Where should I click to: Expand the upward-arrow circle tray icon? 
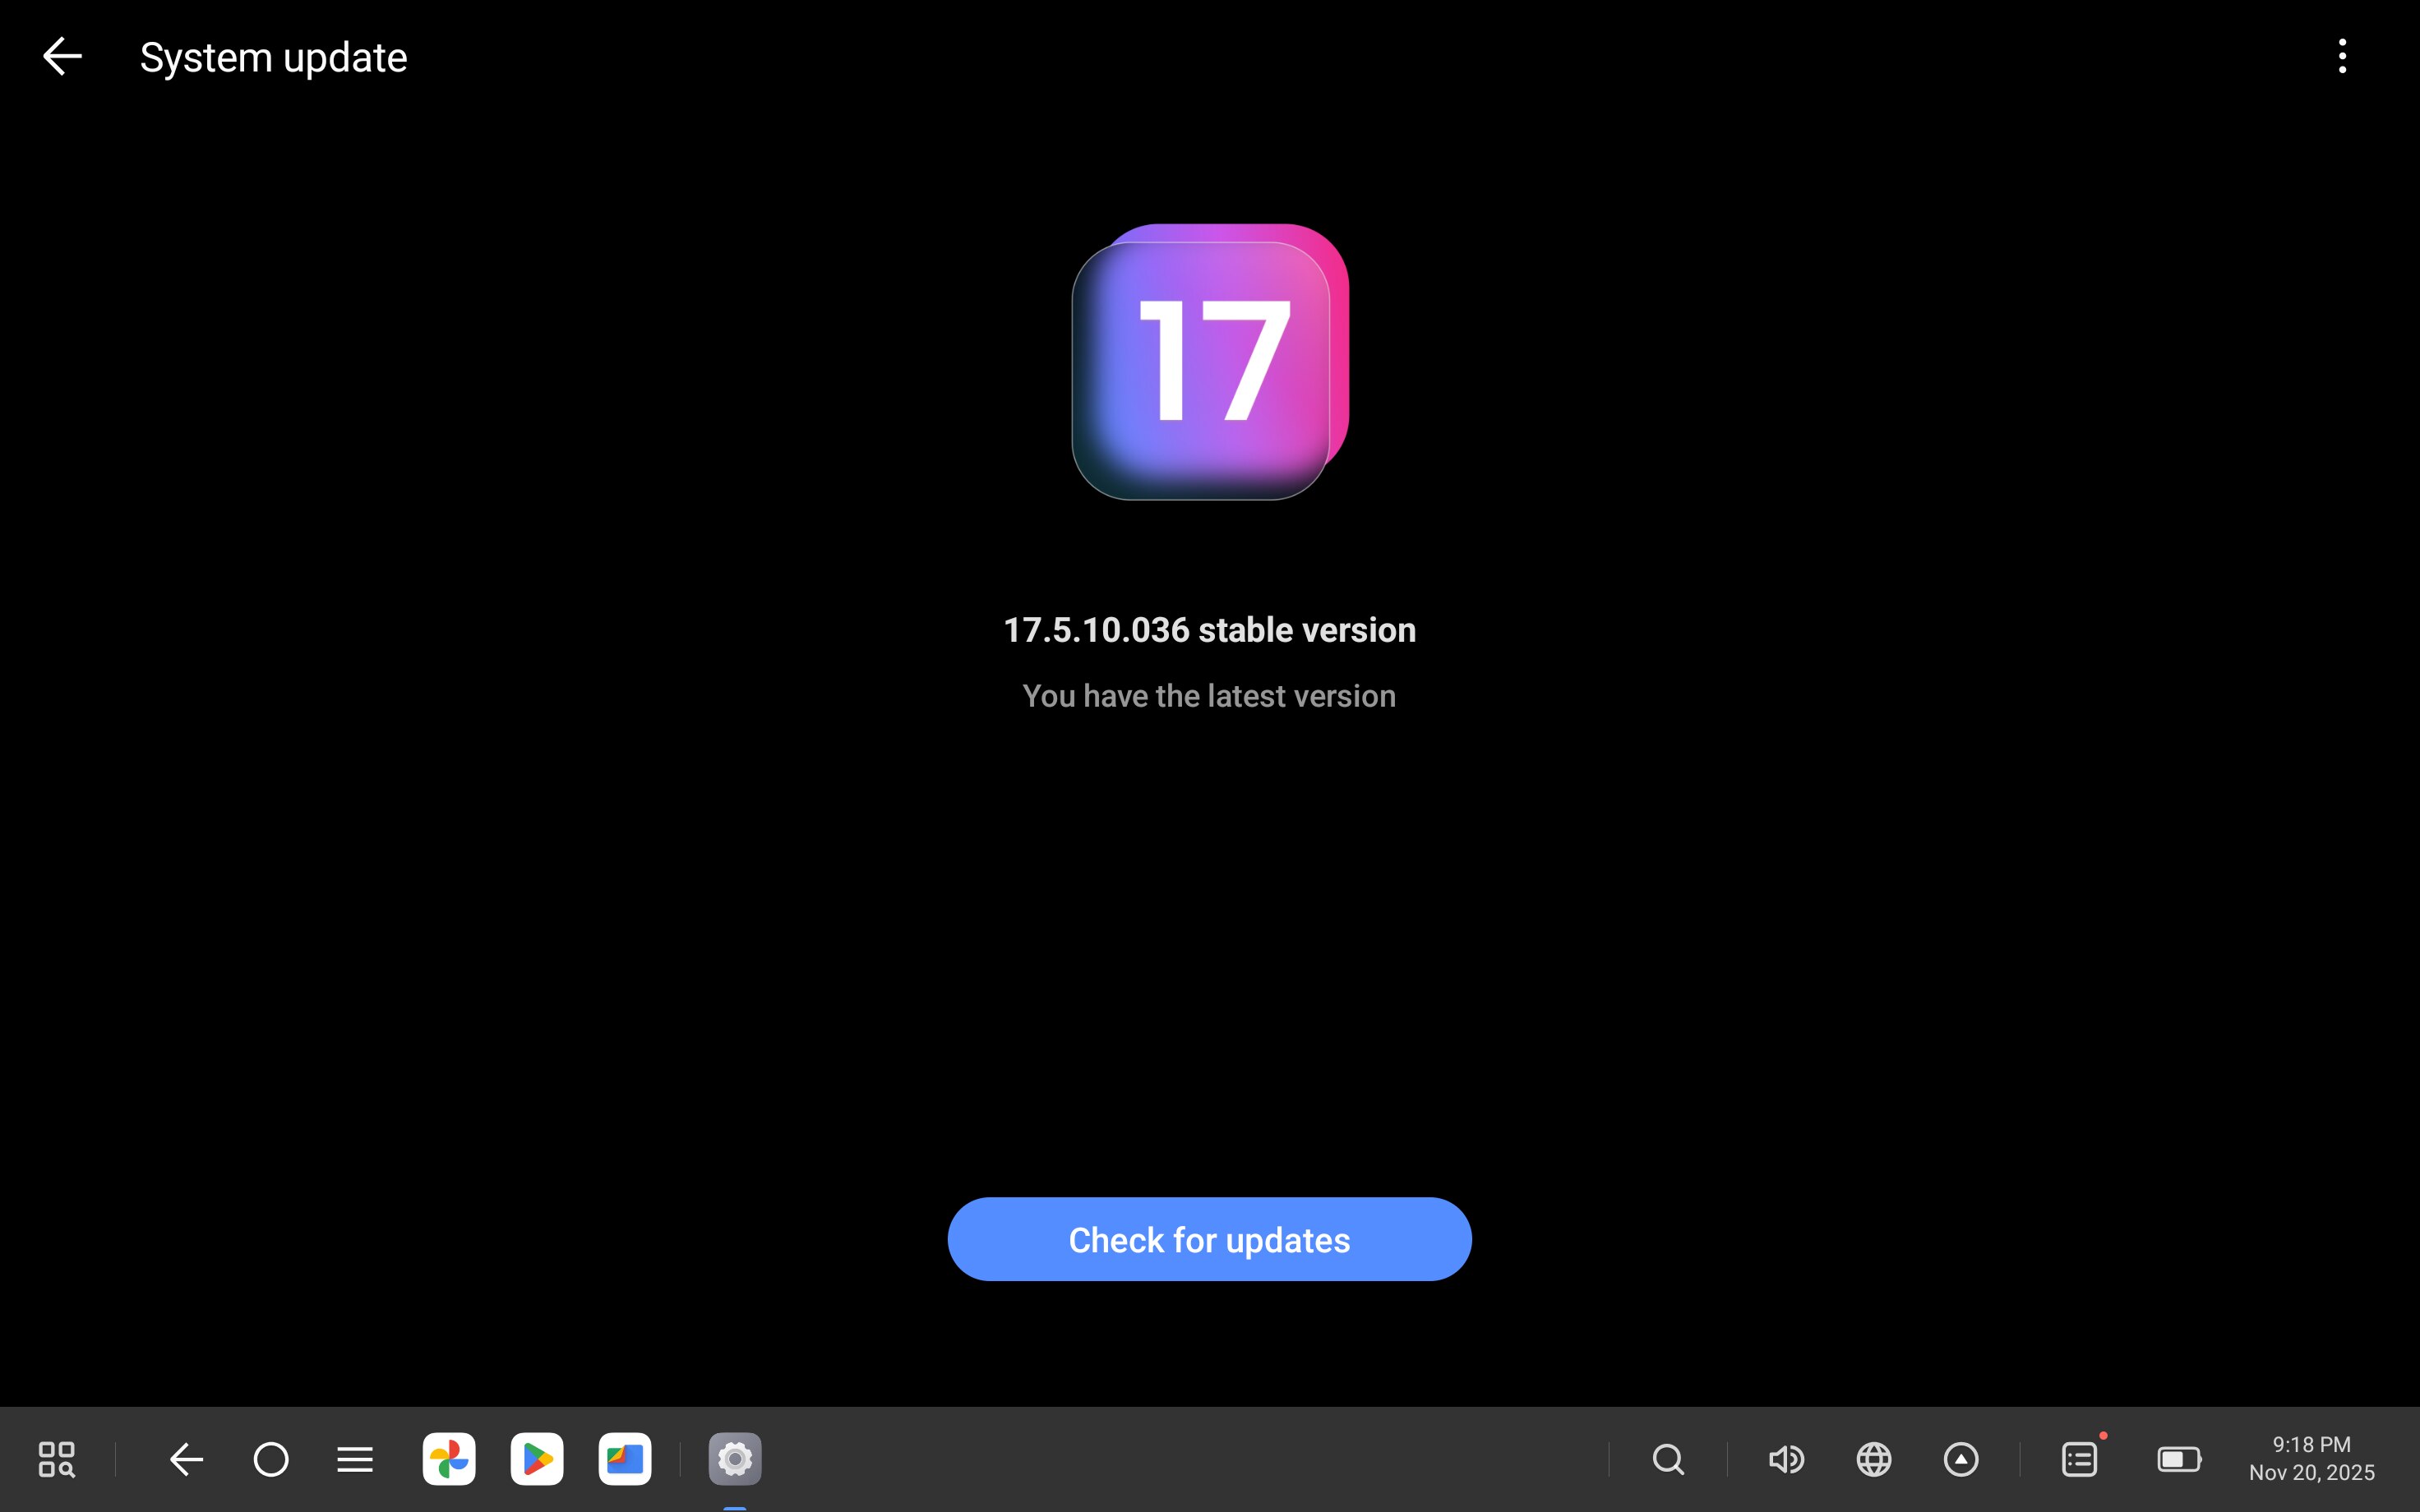tap(1961, 1459)
